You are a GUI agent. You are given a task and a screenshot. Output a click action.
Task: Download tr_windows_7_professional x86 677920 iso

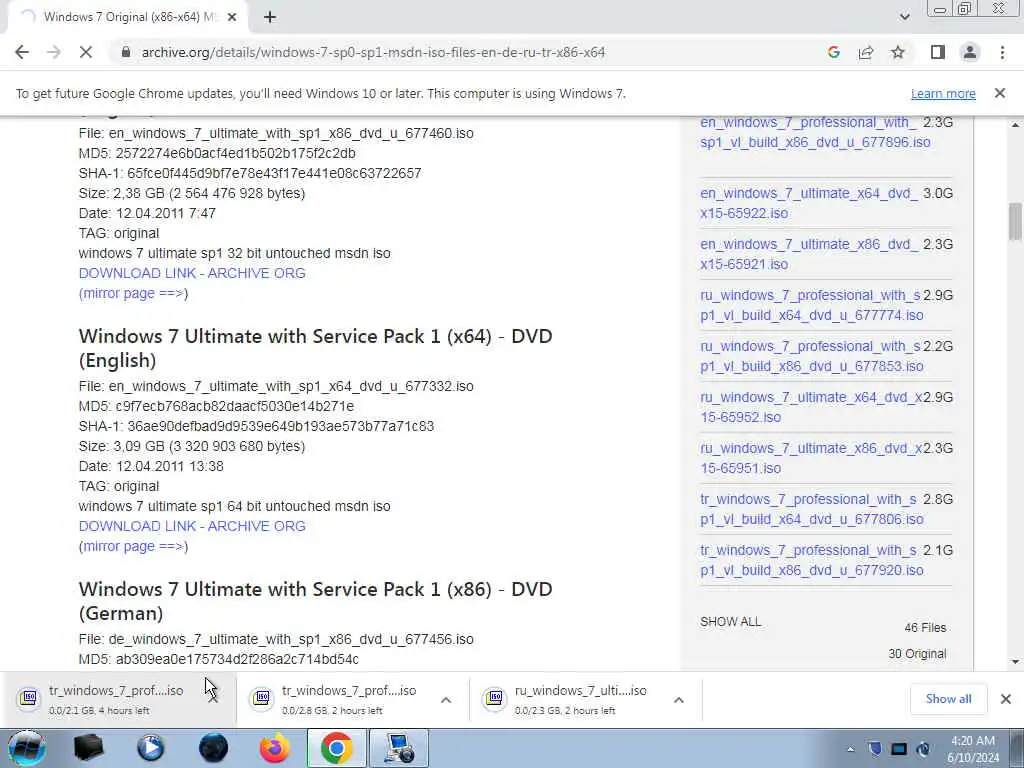[x=811, y=560]
